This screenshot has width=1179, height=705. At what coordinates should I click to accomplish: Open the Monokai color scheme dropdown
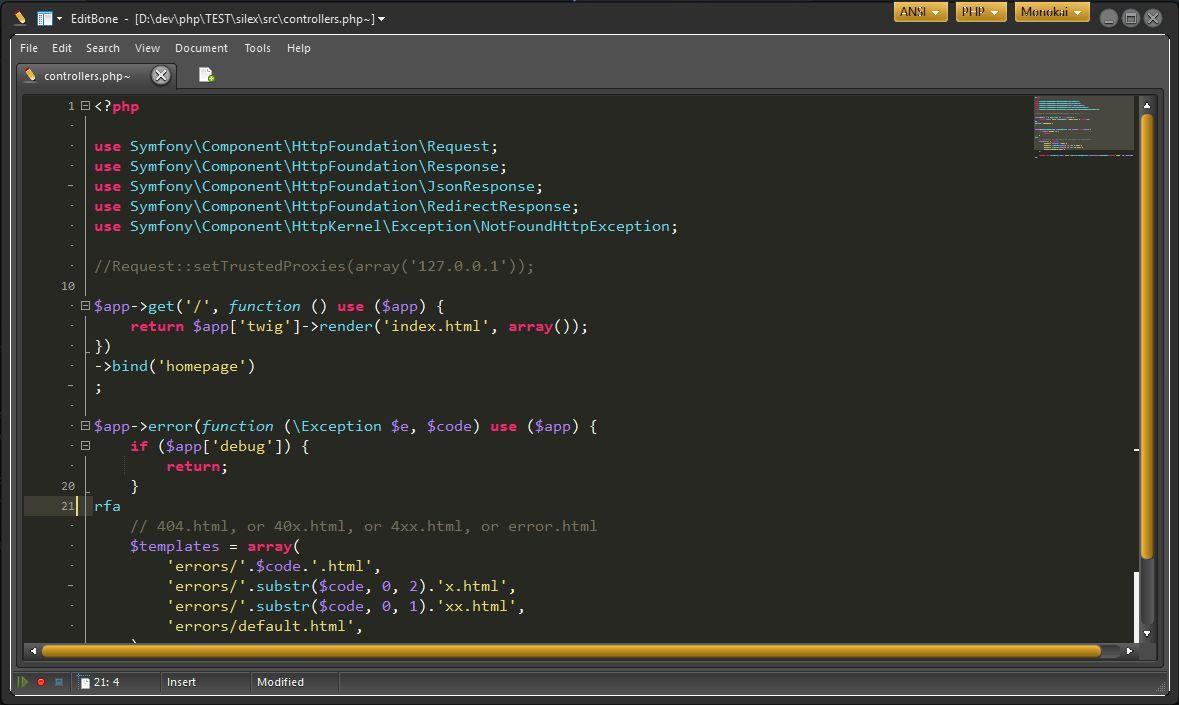pos(1052,12)
